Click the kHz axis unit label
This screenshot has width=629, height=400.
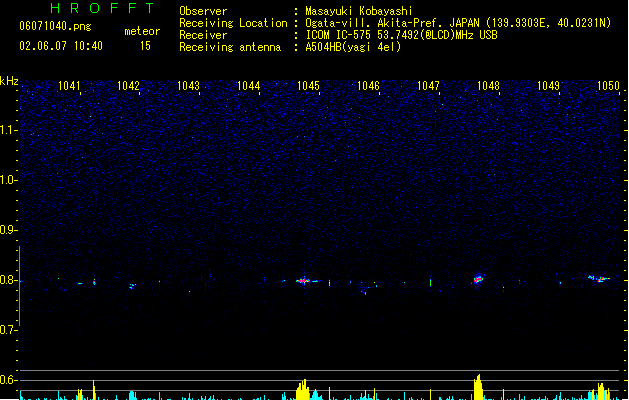tap(9, 81)
